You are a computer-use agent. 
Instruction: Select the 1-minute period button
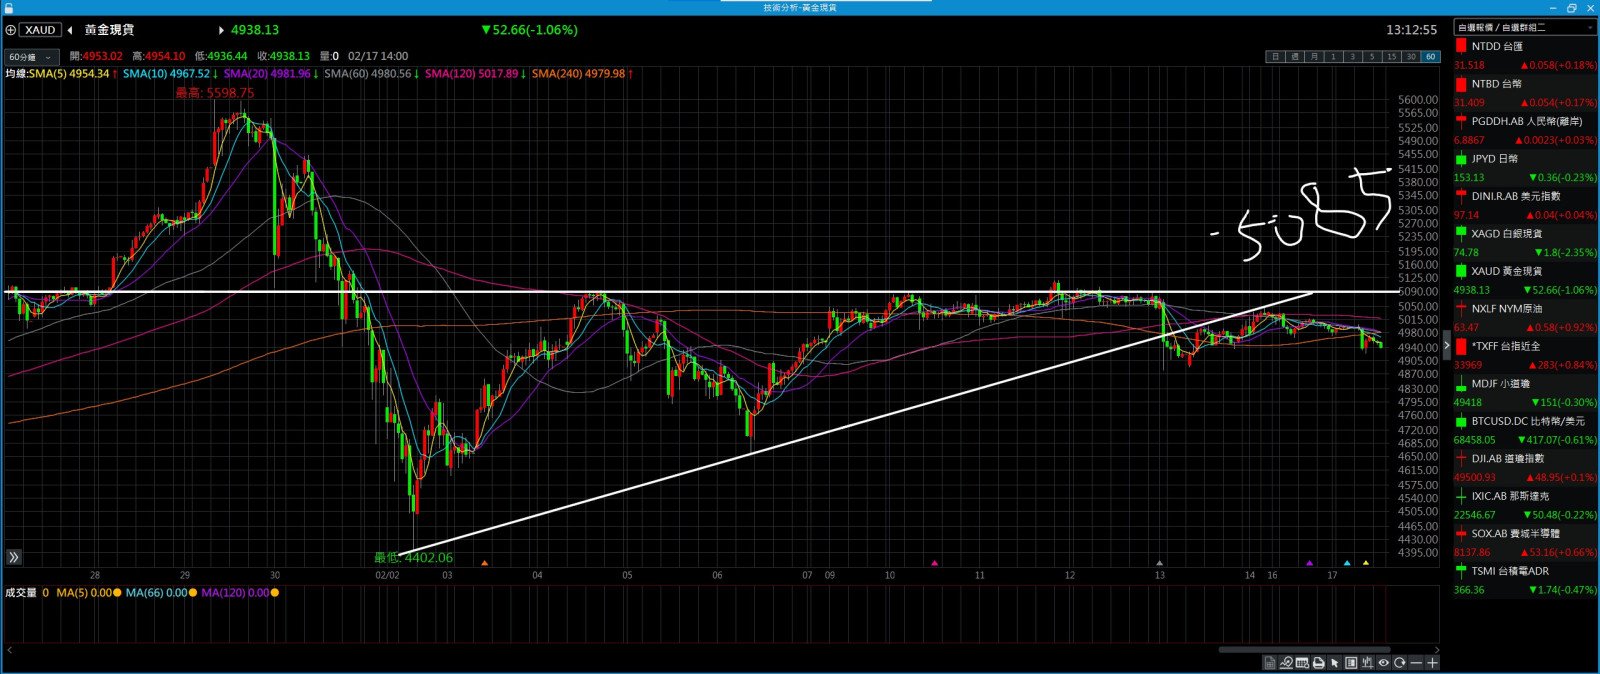point(1334,57)
